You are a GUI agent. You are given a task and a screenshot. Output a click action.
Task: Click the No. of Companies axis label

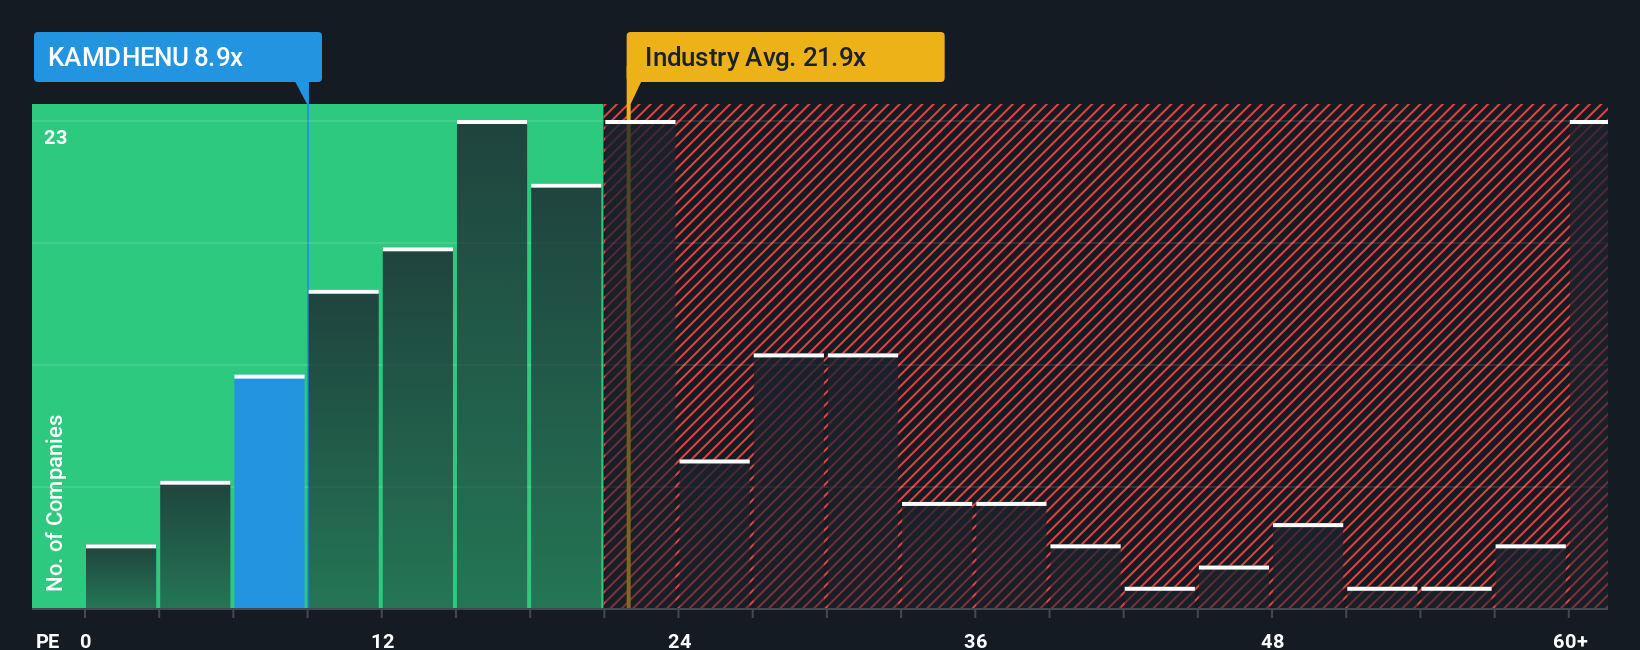point(55,502)
